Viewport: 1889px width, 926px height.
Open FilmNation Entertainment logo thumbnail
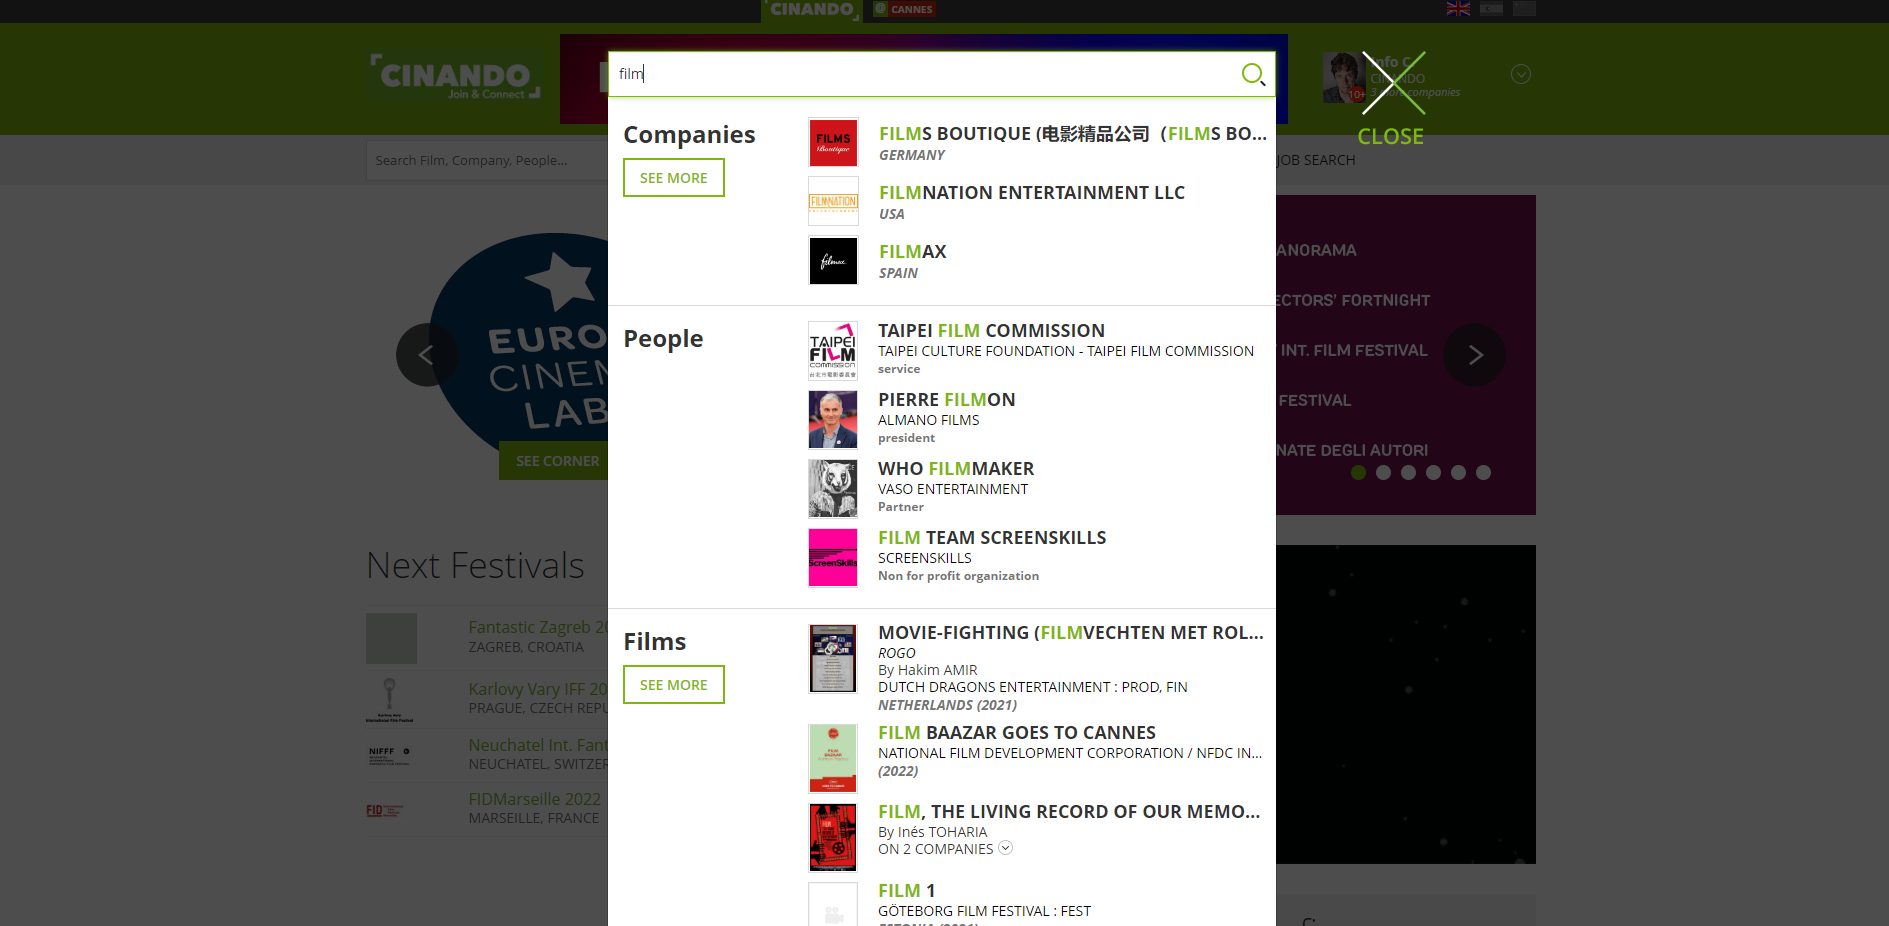coord(833,202)
